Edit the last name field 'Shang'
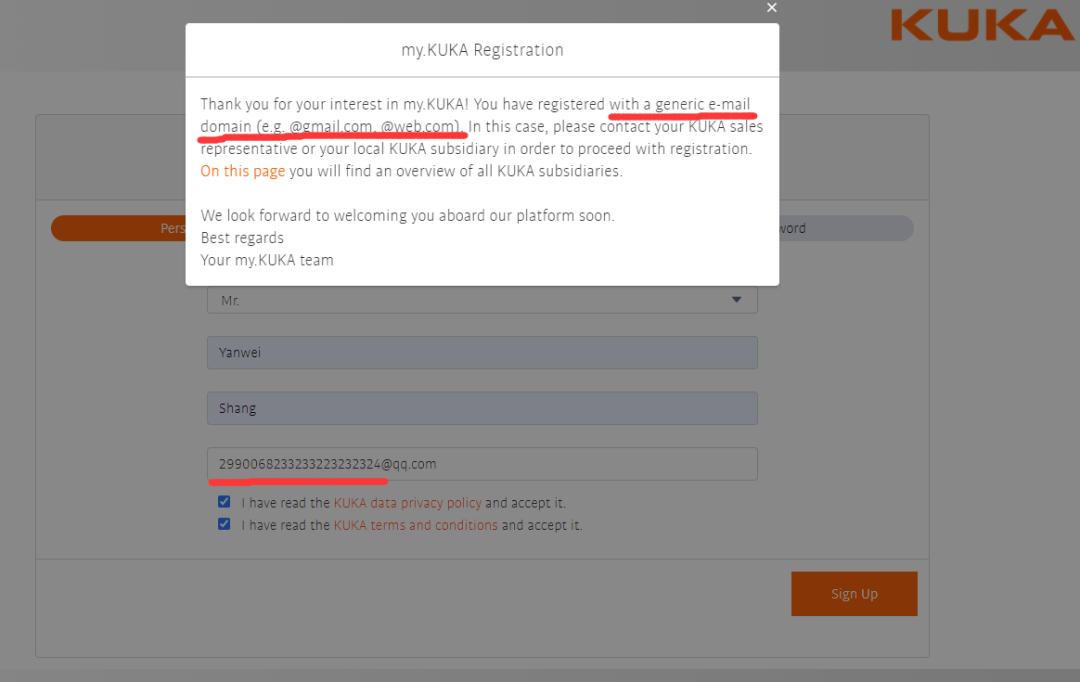This screenshot has height=682, width=1080. point(482,409)
